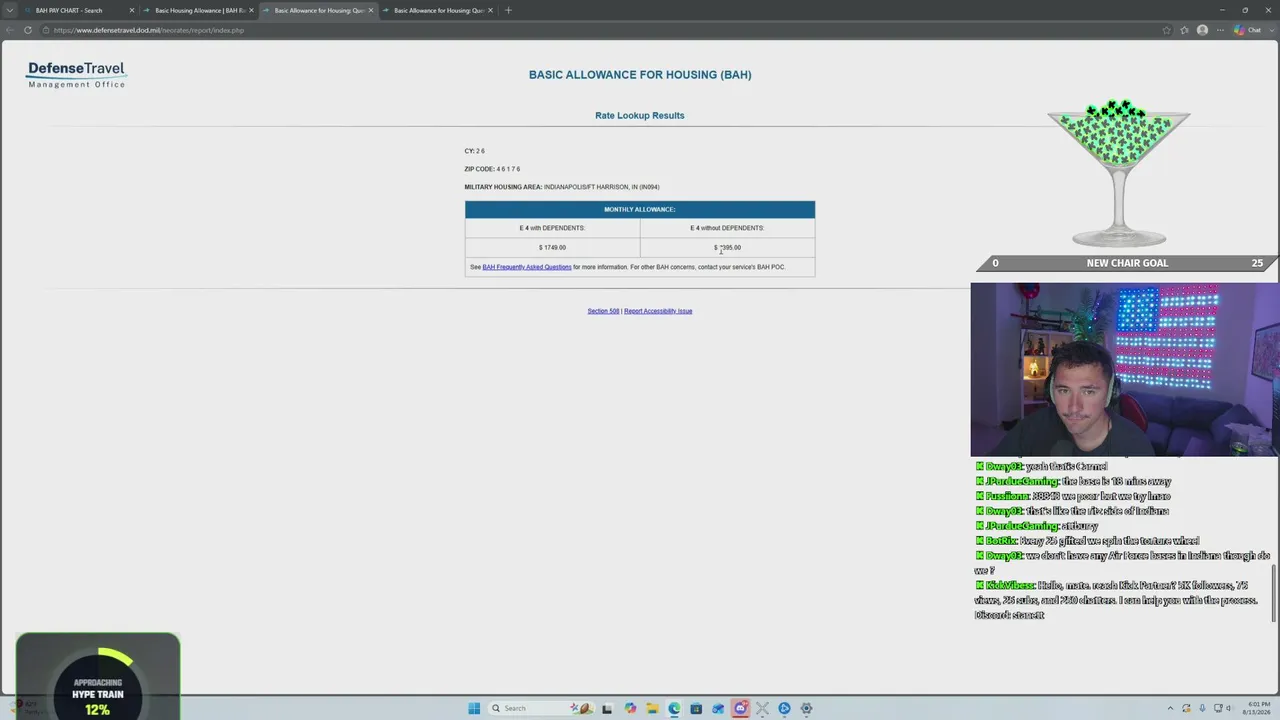Screen dimensions: 1280x720
Task: Switch to the BAH PAY CHART Search tab
Action: (x=78, y=10)
